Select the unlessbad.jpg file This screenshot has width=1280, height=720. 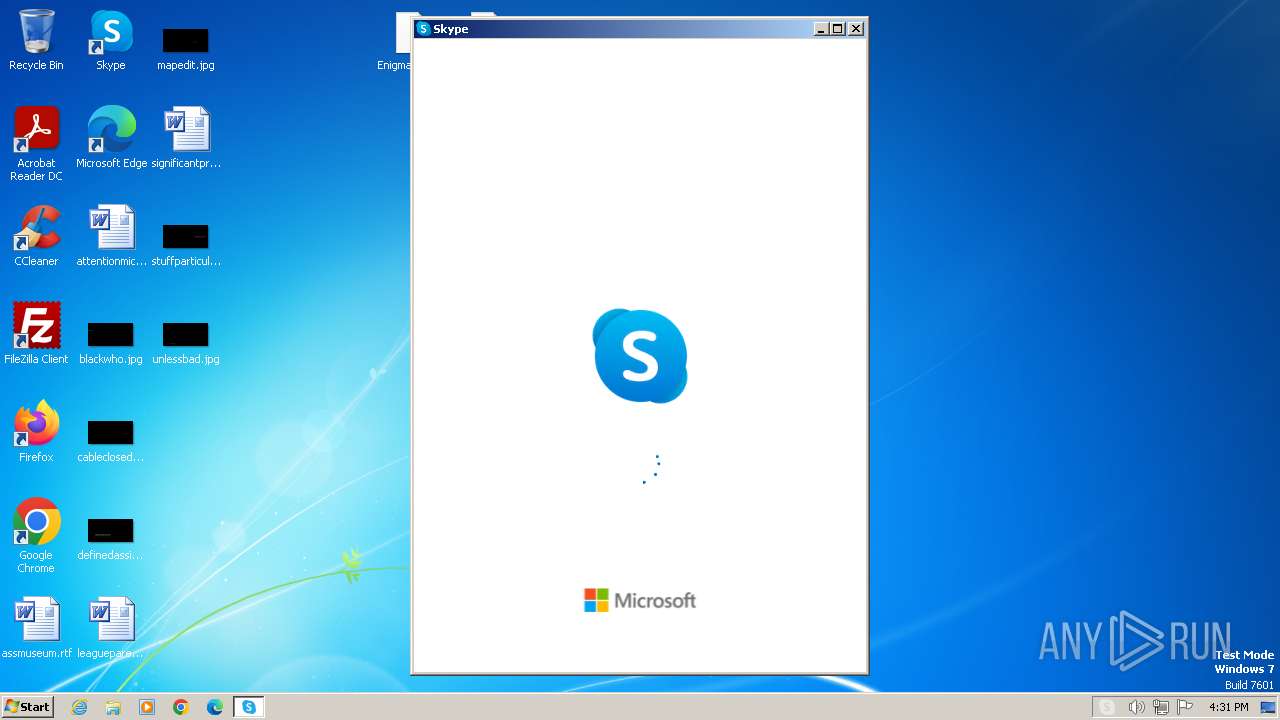click(x=186, y=342)
